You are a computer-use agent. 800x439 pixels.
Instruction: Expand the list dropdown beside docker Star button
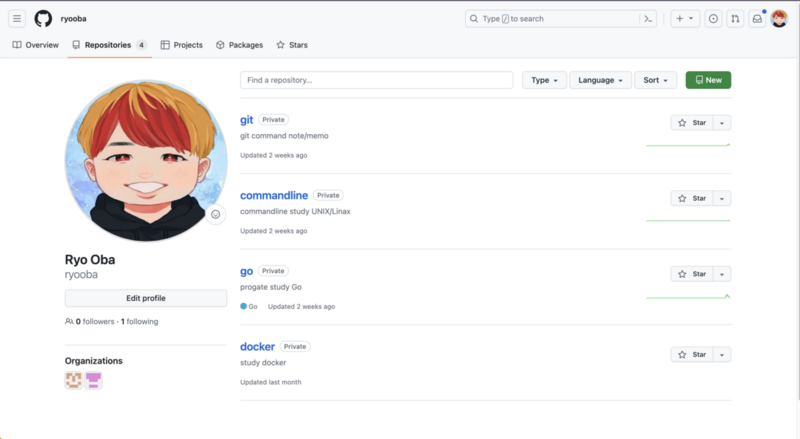[721, 354]
